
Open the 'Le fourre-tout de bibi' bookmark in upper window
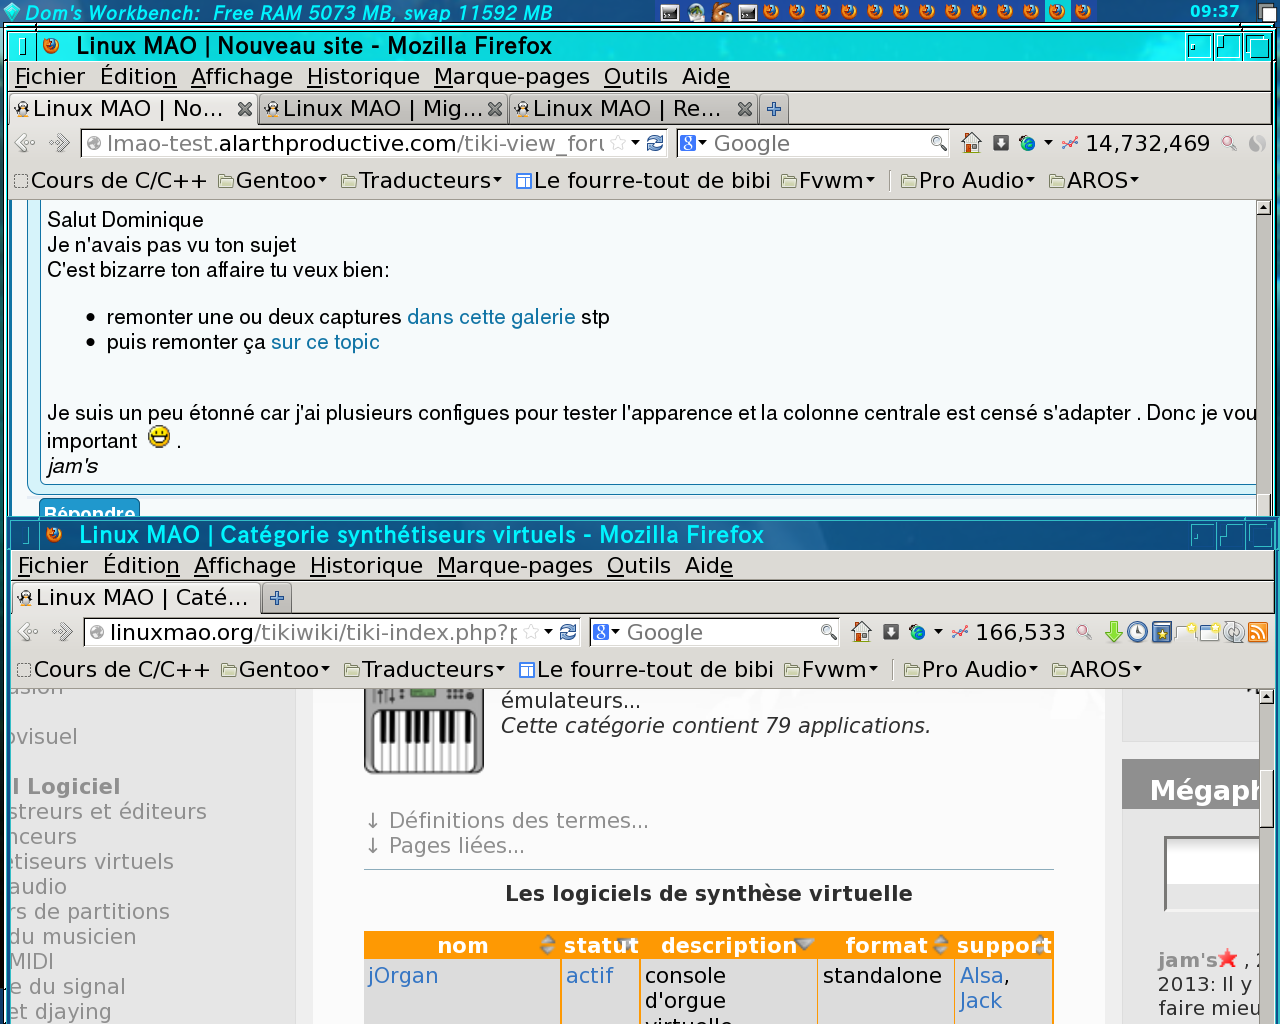point(642,181)
